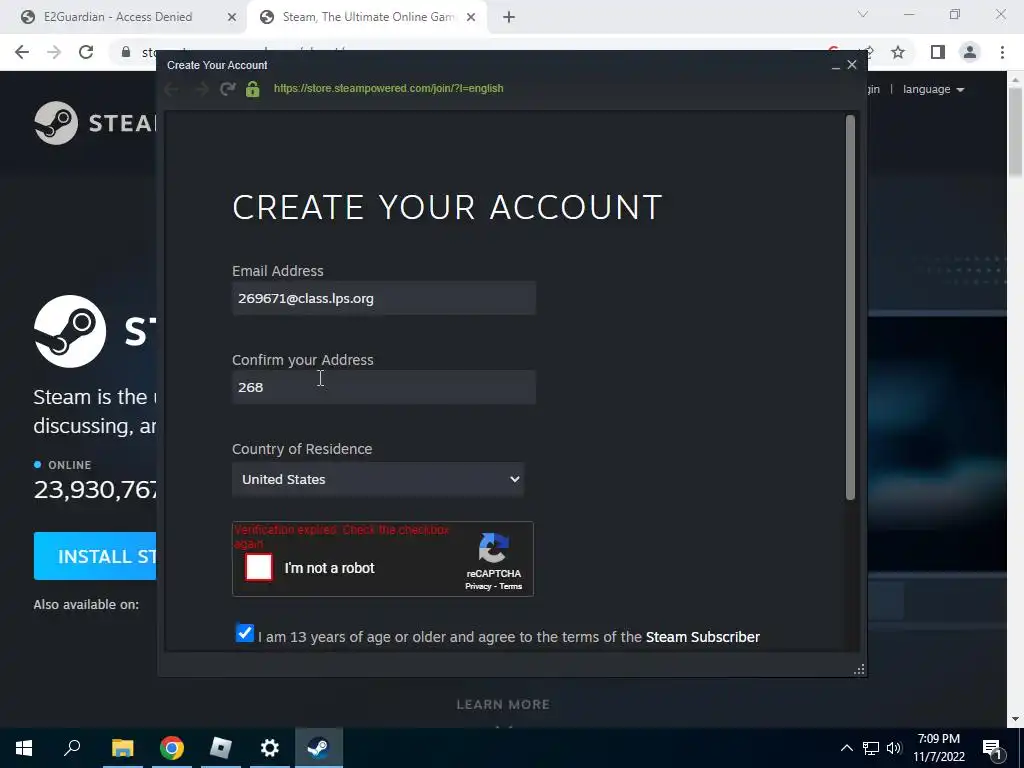The width and height of the screenshot is (1024, 768).
Task: Open Chrome profile avatar
Action: click(x=970, y=52)
